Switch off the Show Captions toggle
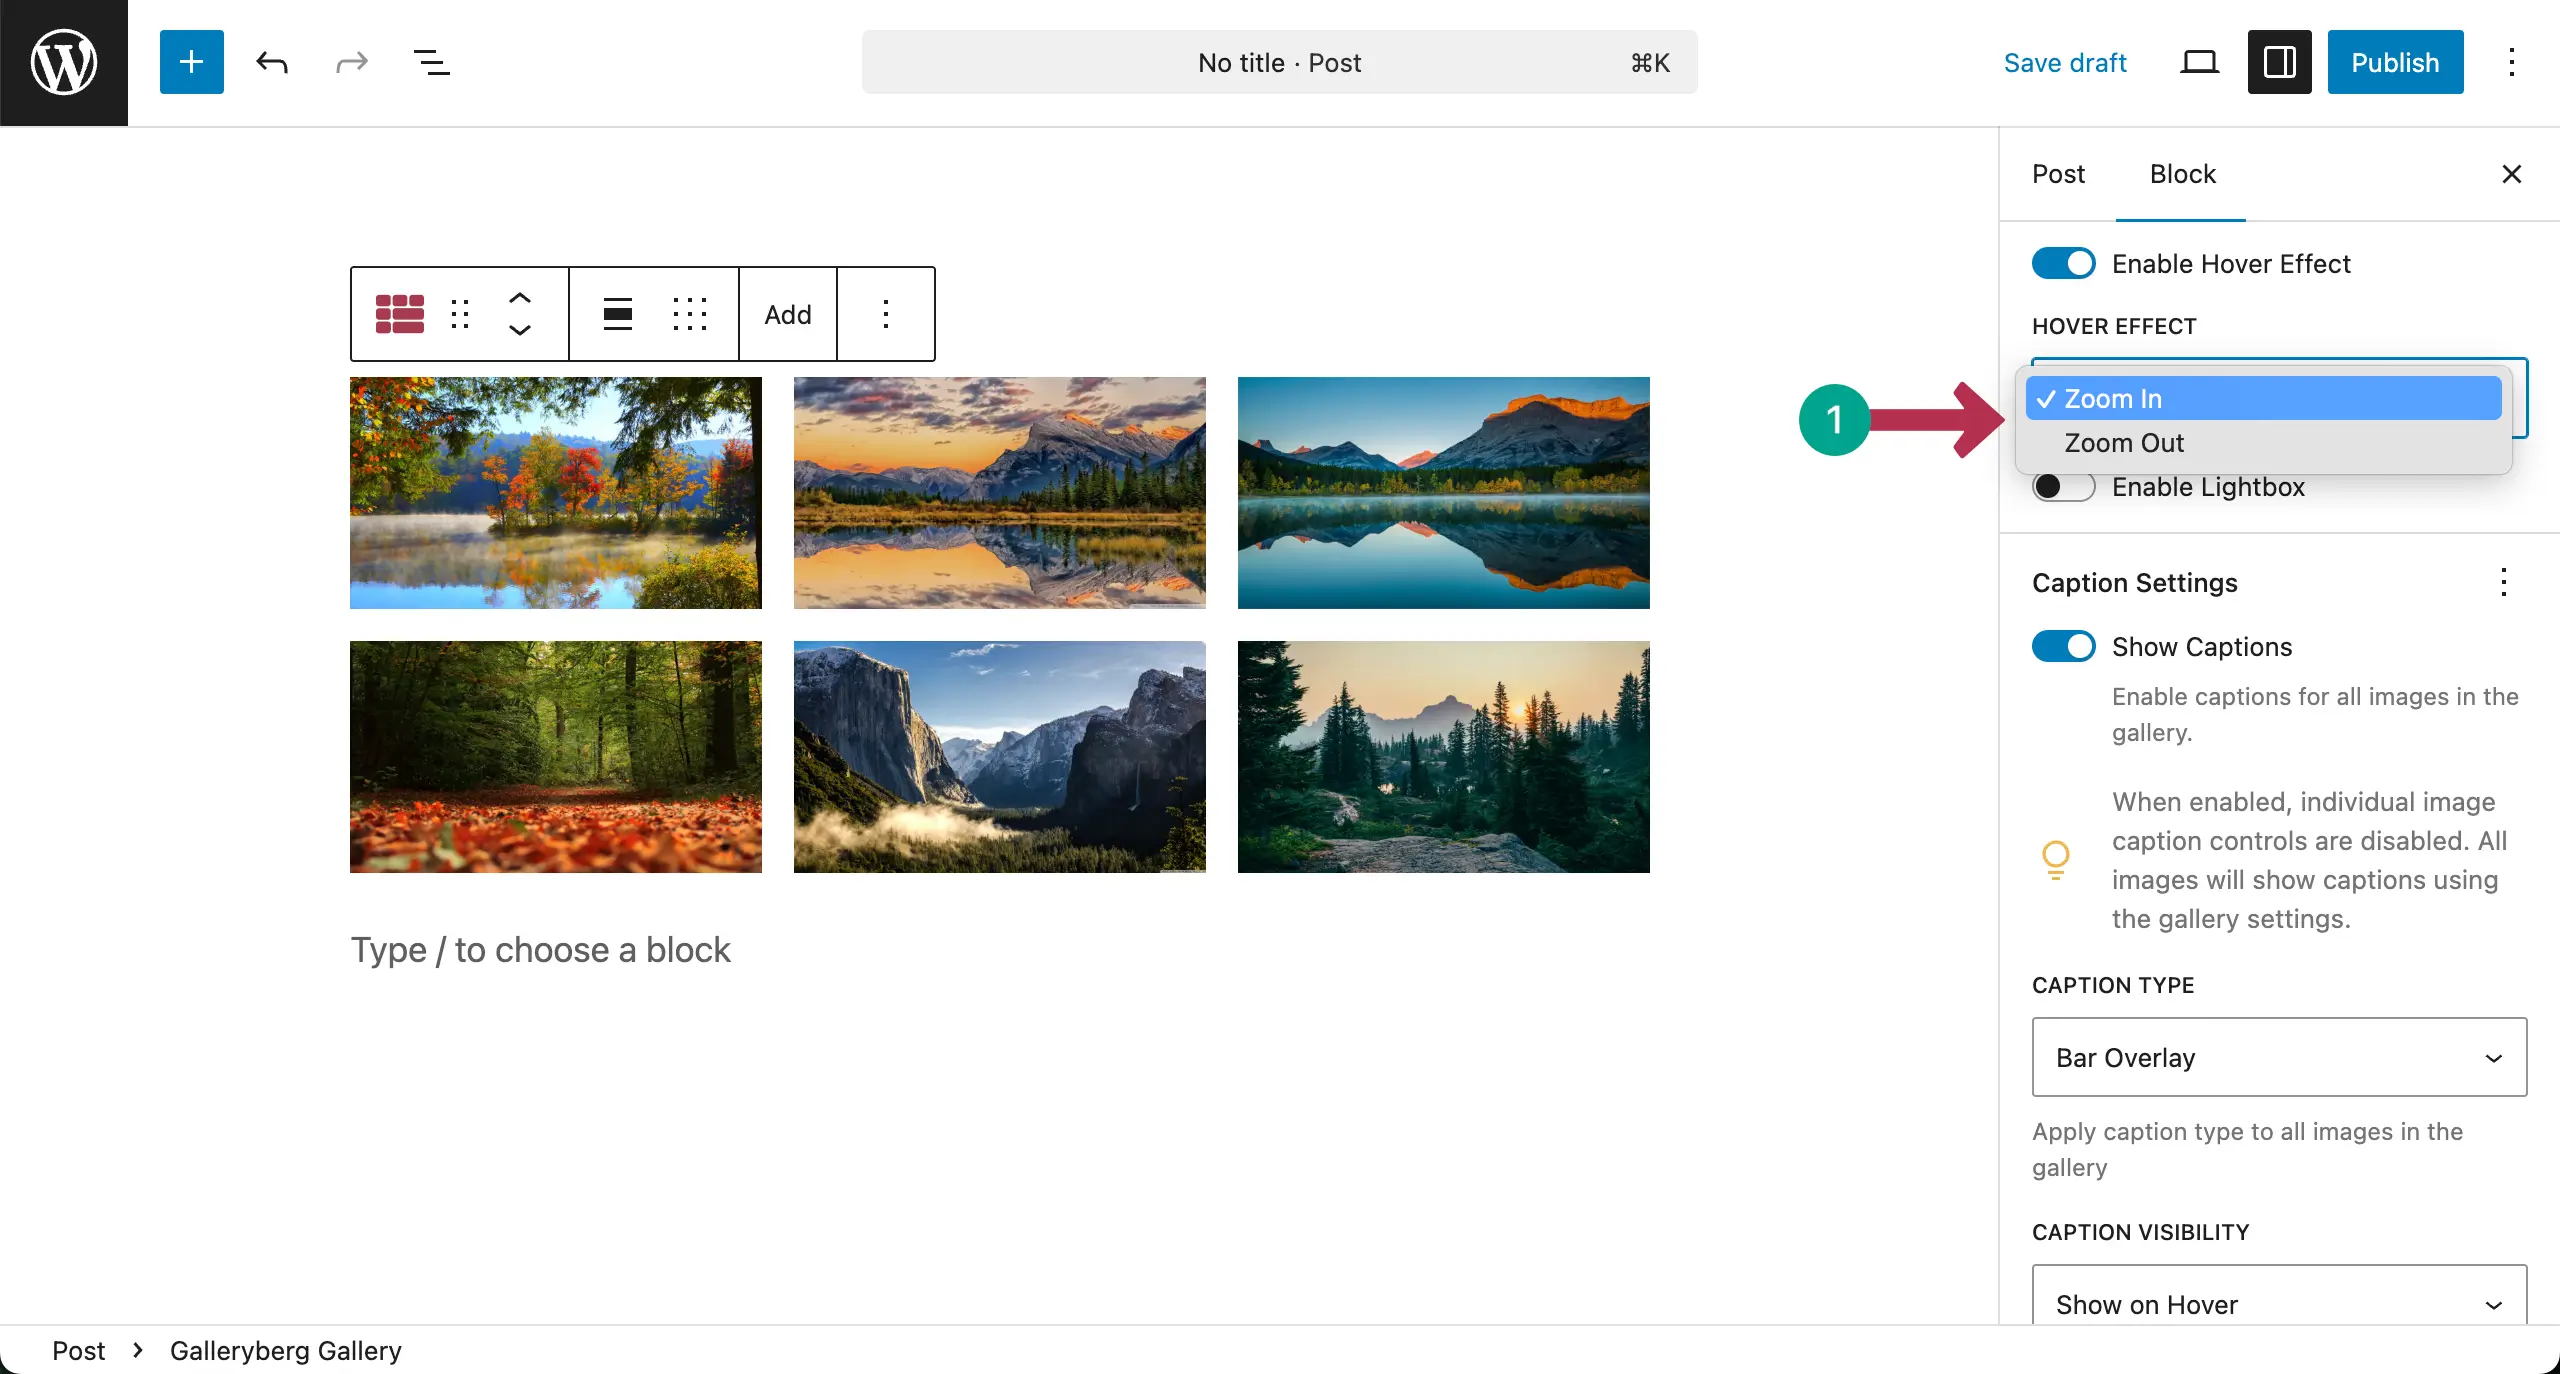The image size is (2560, 1374). pos(2063,647)
